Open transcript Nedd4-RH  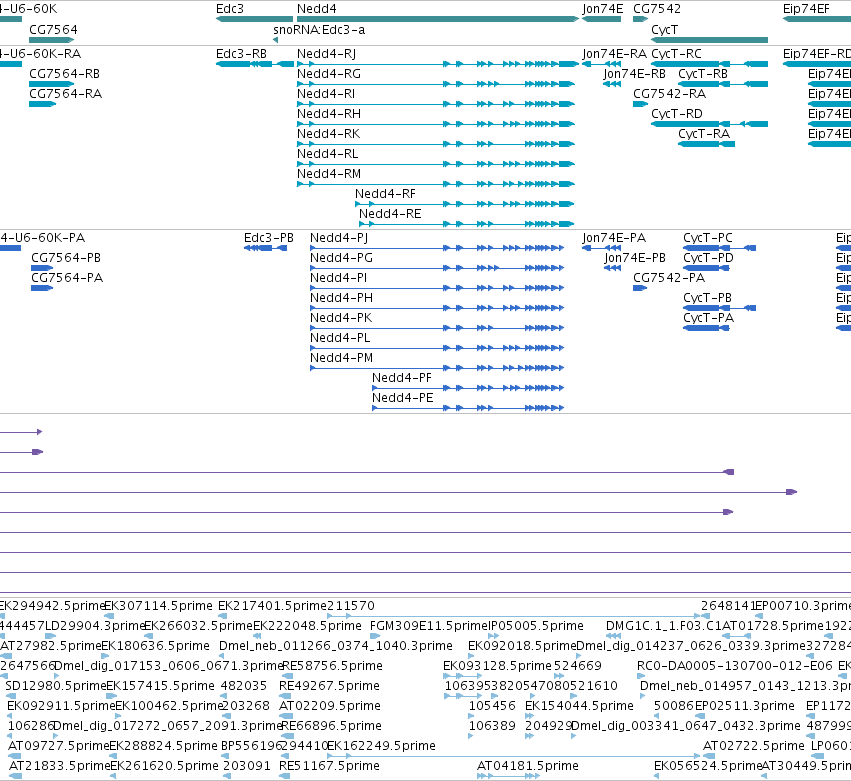(x=328, y=114)
